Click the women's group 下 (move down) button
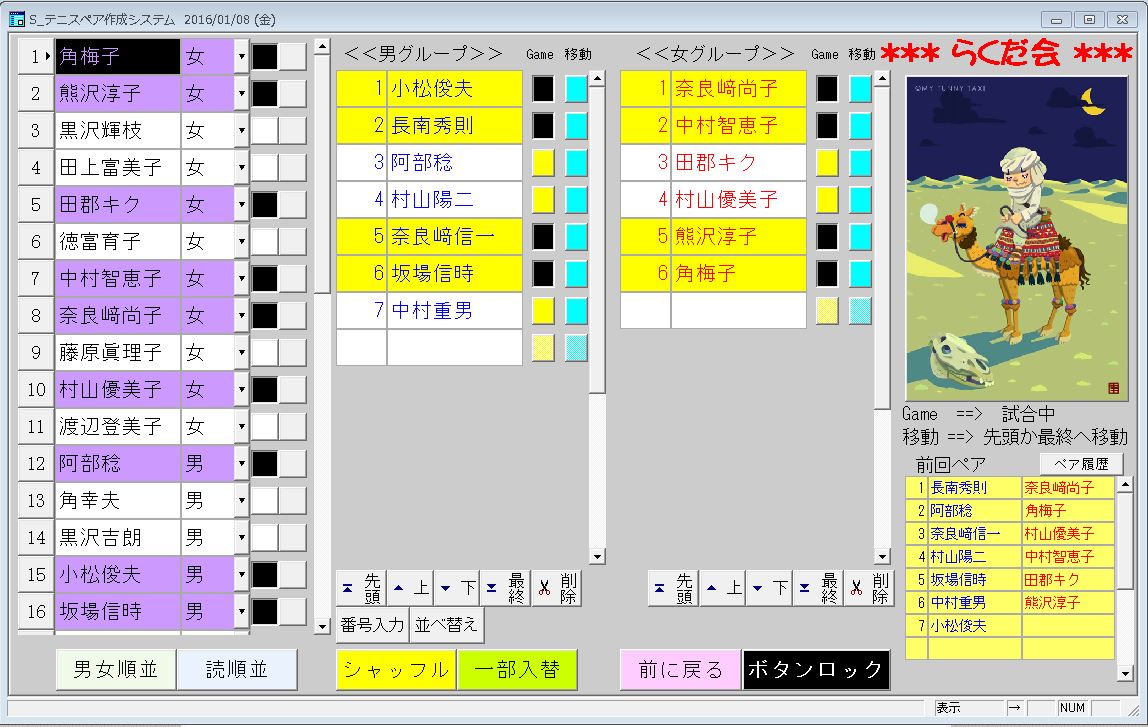The width and height of the screenshot is (1148, 727). point(770,589)
